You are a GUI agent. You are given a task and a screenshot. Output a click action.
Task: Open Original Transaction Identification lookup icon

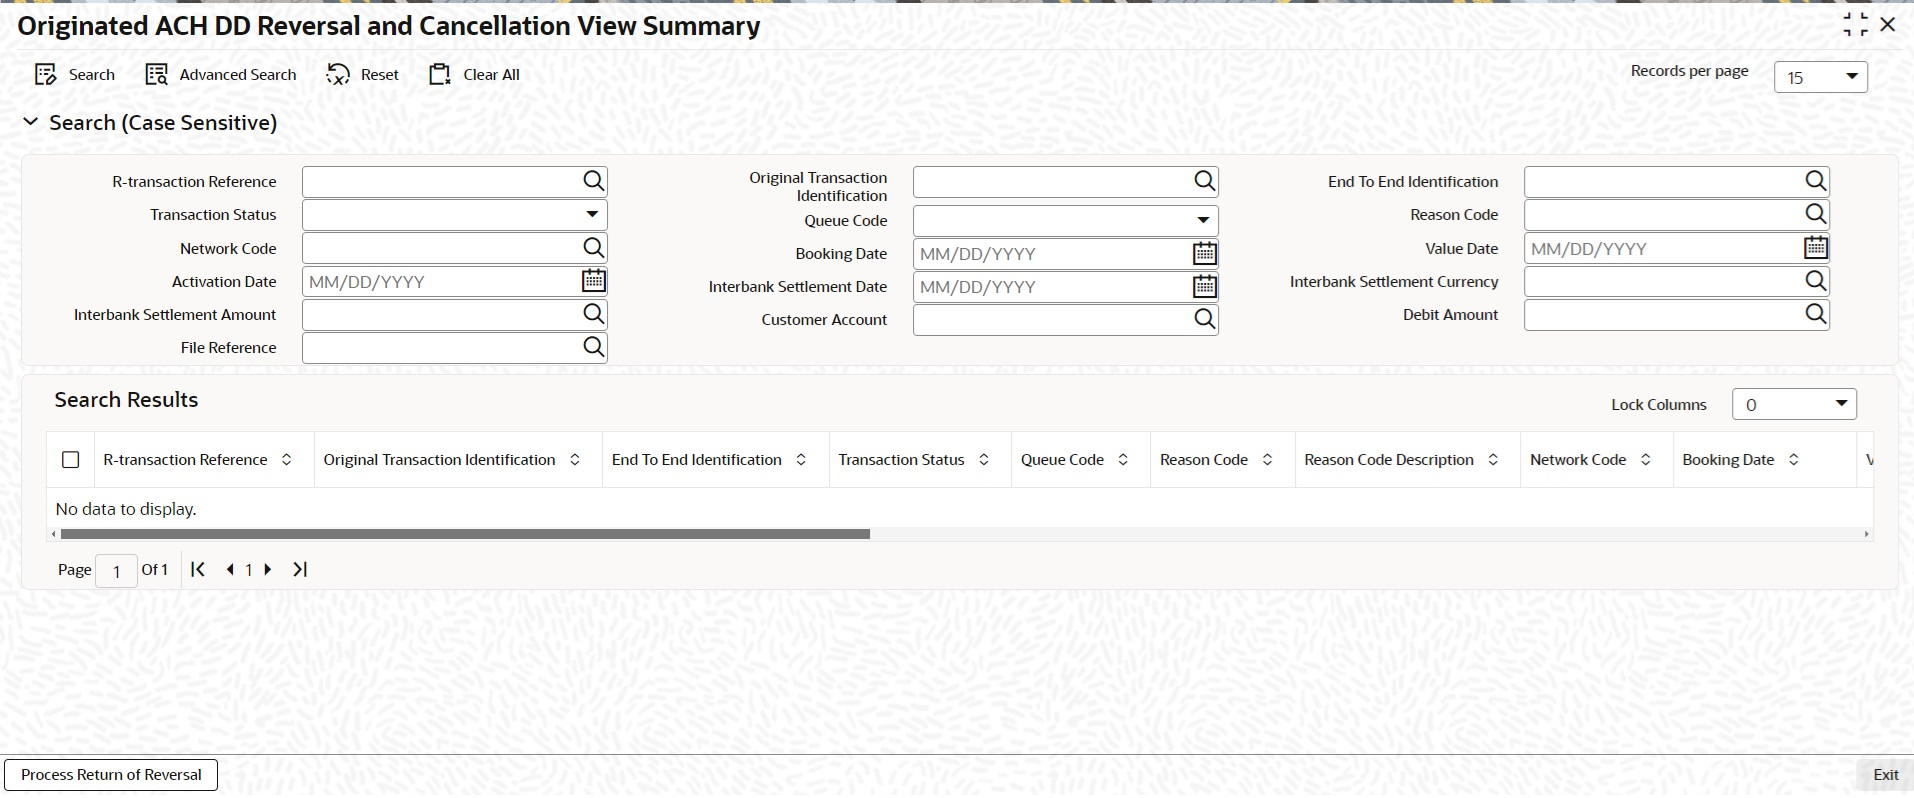1204,181
